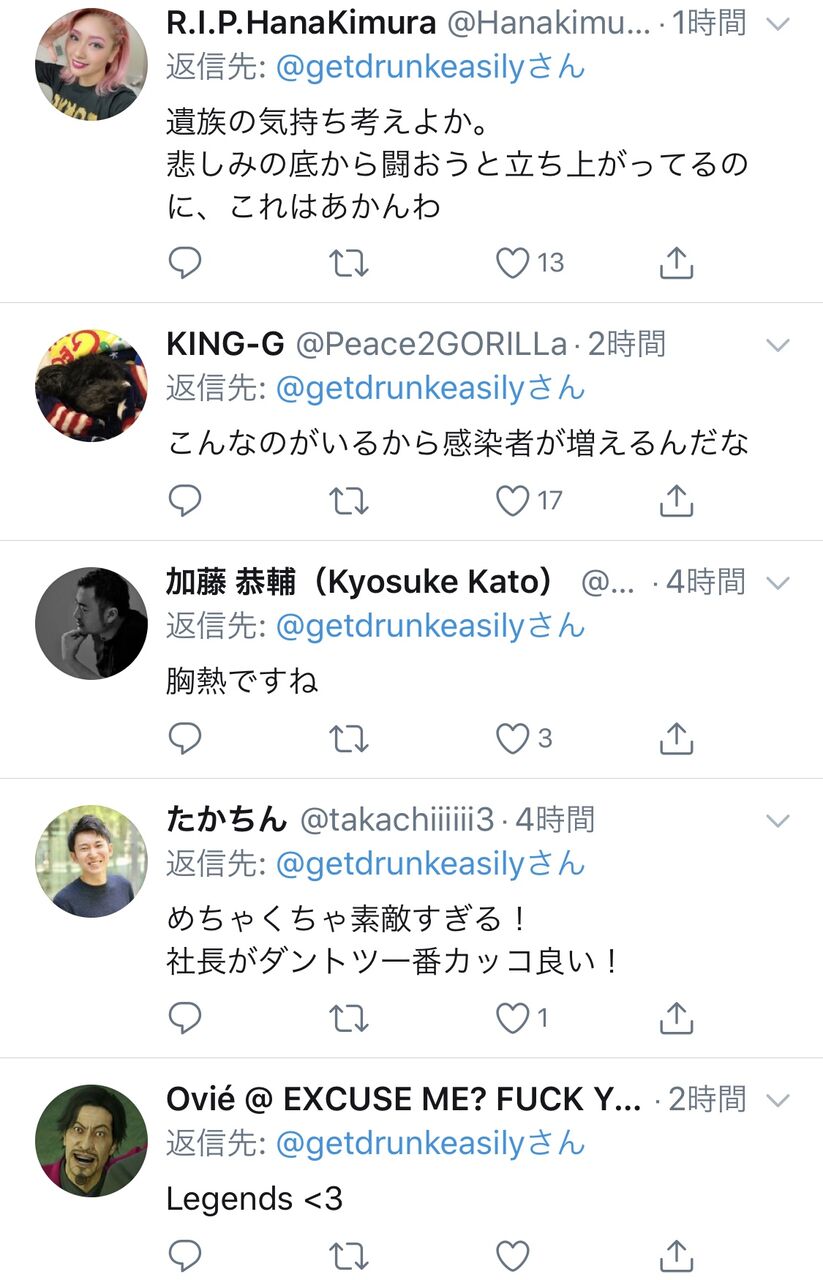Image resolution: width=823 pixels, height=1280 pixels.
Task: Share the たかちん tweet
Action: click(677, 1018)
